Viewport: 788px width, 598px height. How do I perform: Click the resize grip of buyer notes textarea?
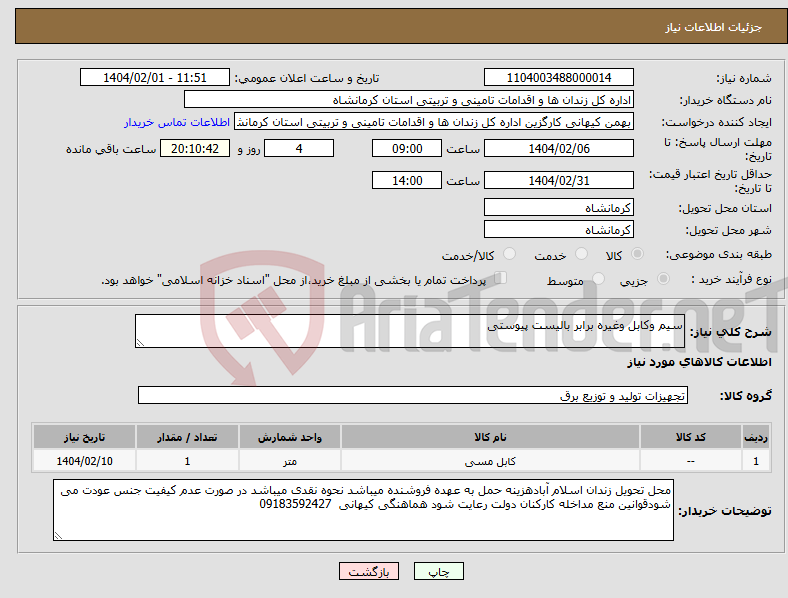(x=58, y=536)
